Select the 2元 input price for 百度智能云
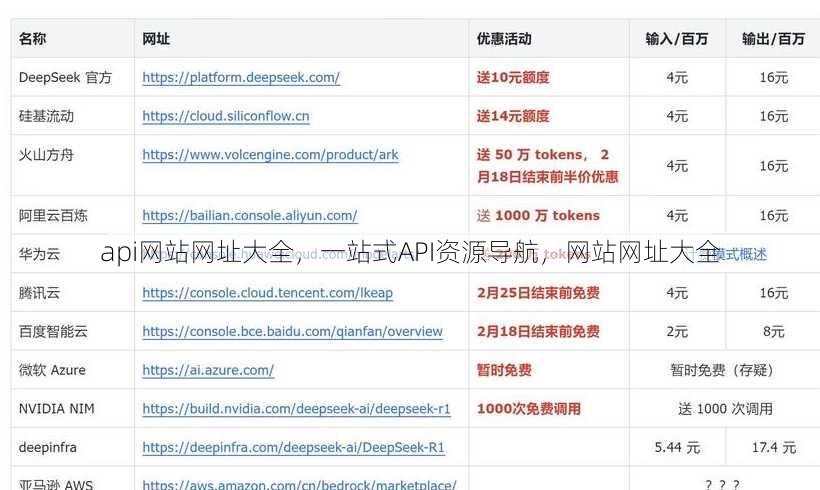This screenshot has height=490, width=820. coord(677,332)
